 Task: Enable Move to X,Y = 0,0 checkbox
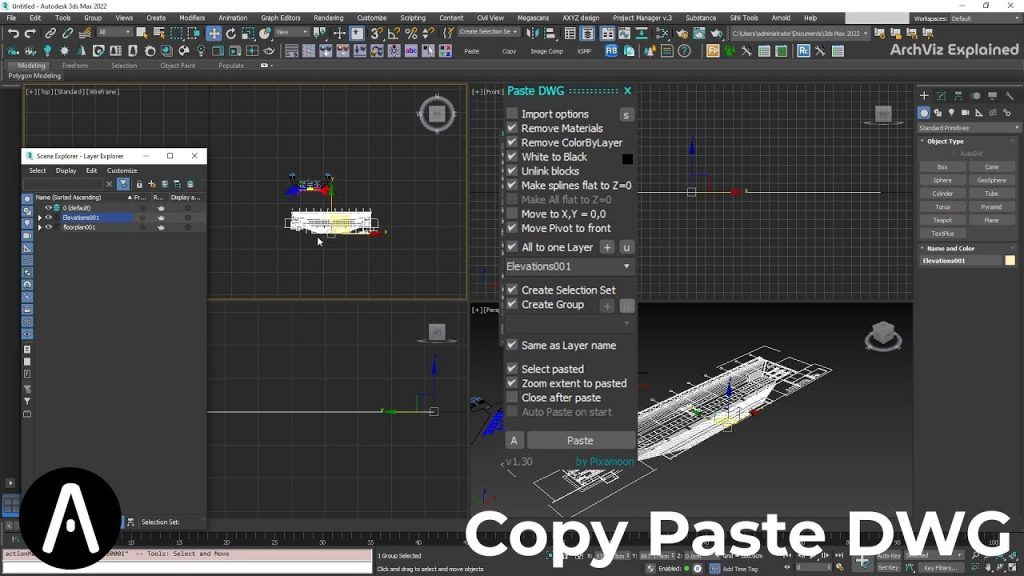point(512,214)
